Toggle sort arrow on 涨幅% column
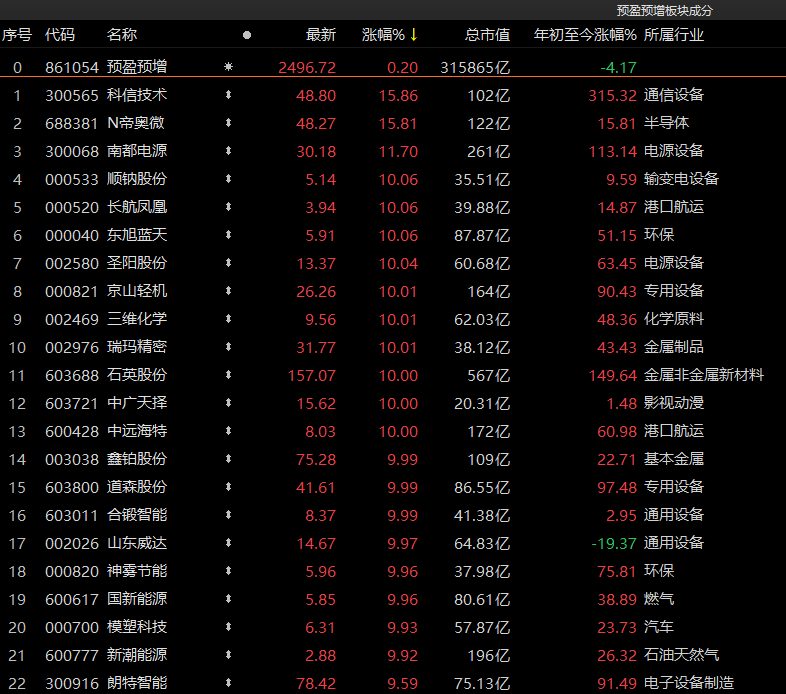 click(413, 35)
